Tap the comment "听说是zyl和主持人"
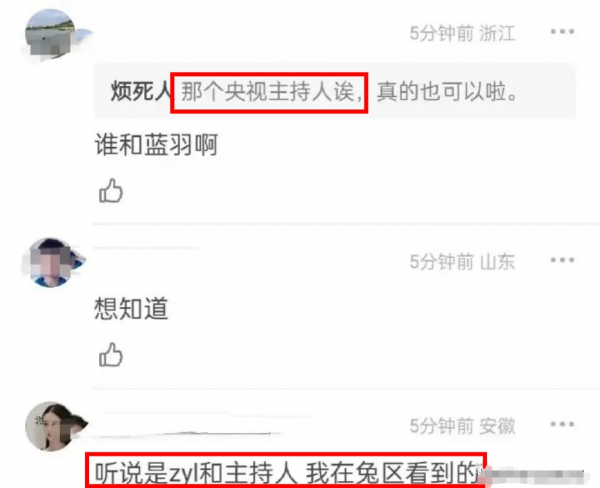This screenshot has height=488, width=600. point(286,473)
